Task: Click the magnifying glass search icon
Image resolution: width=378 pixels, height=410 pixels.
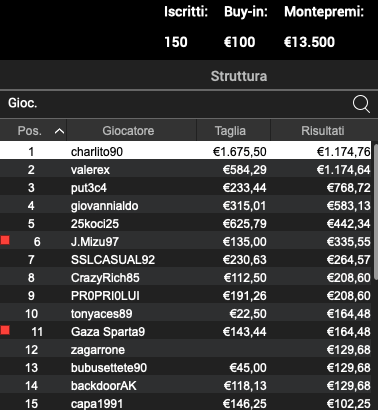Action: [x=361, y=104]
